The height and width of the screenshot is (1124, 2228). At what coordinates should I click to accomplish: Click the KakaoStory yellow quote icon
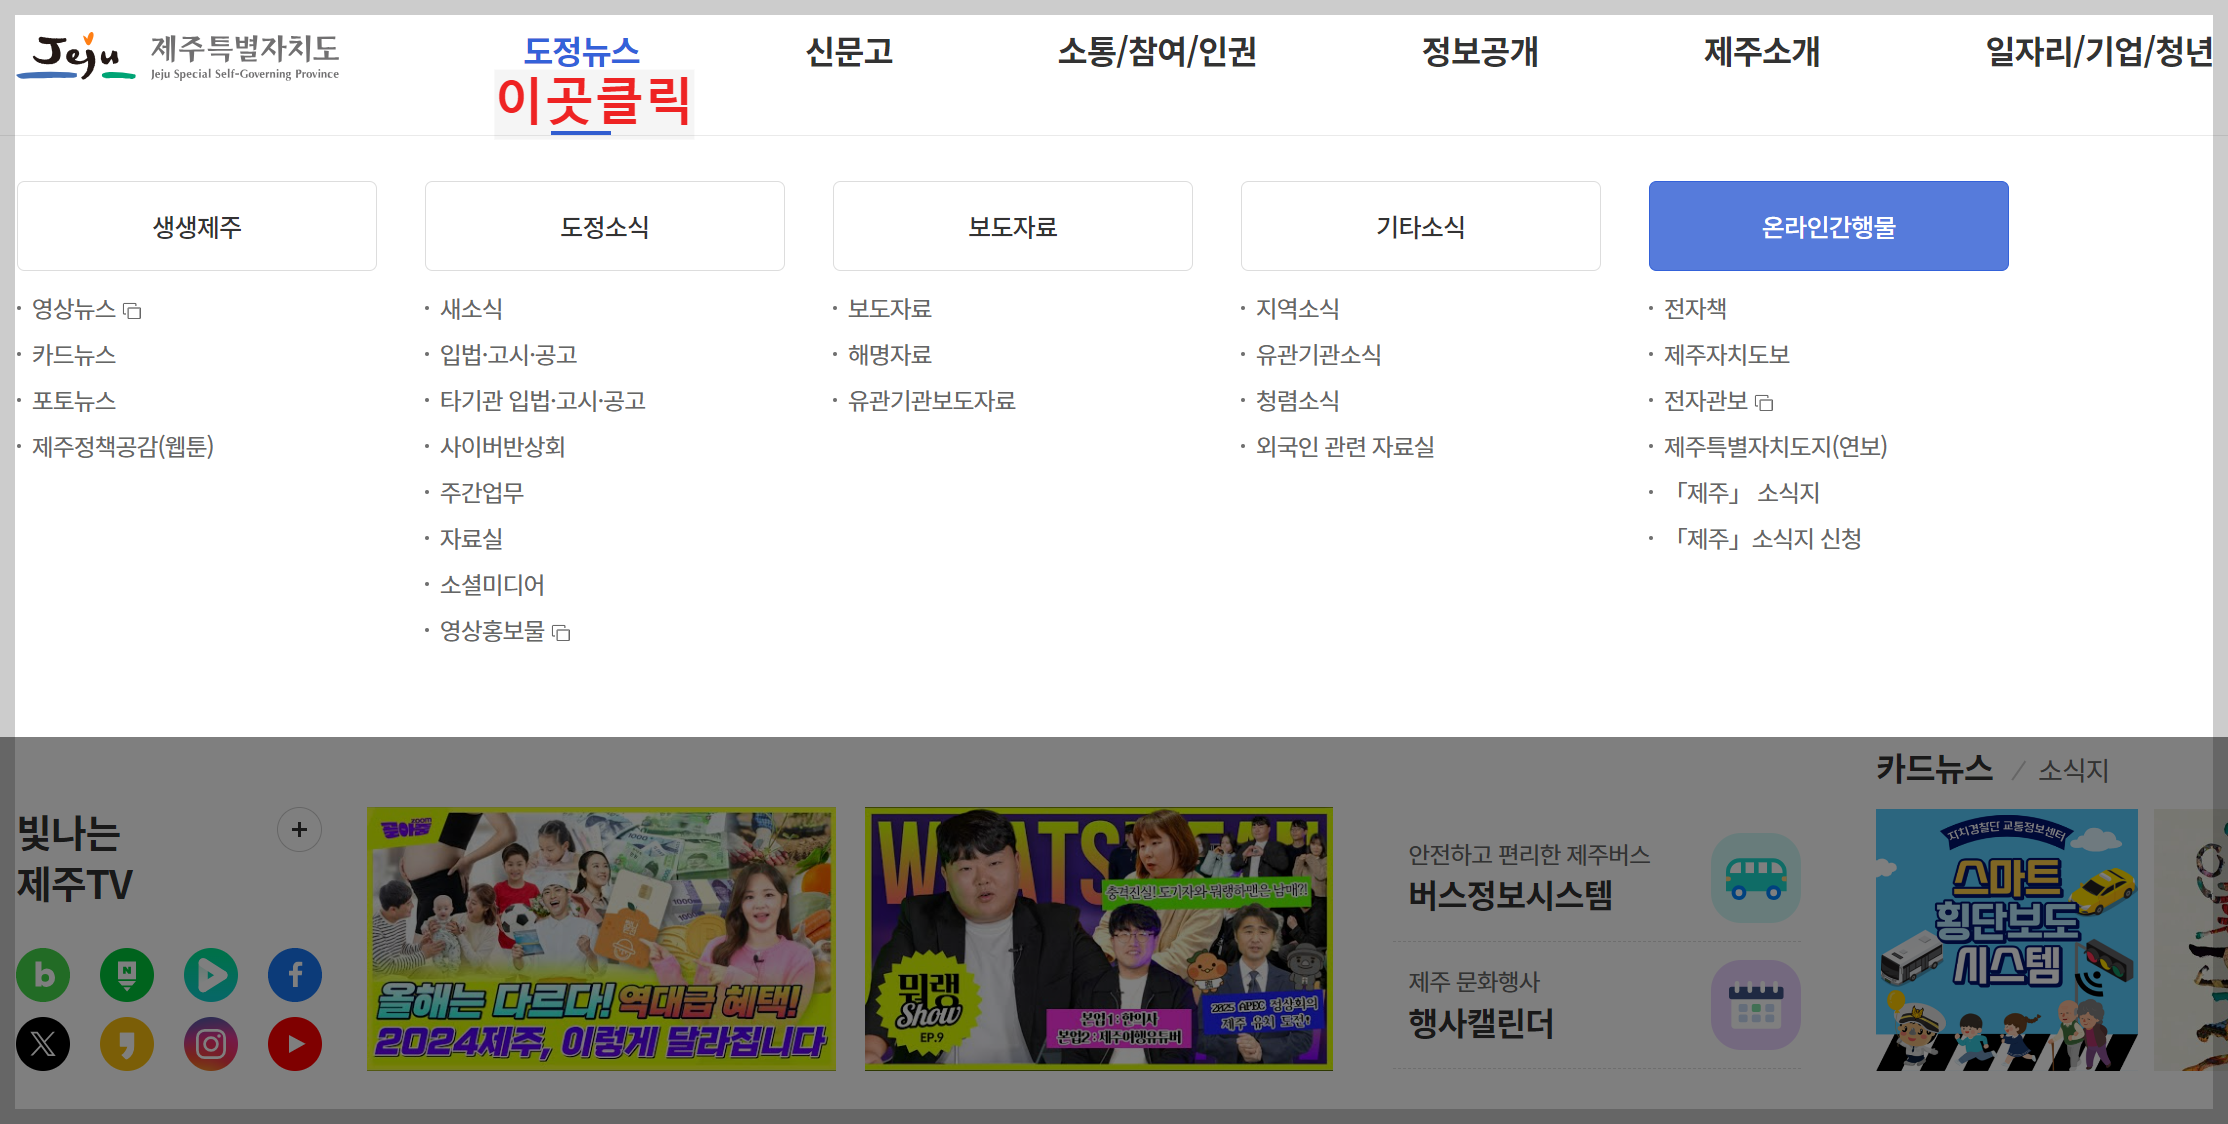[127, 1044]
